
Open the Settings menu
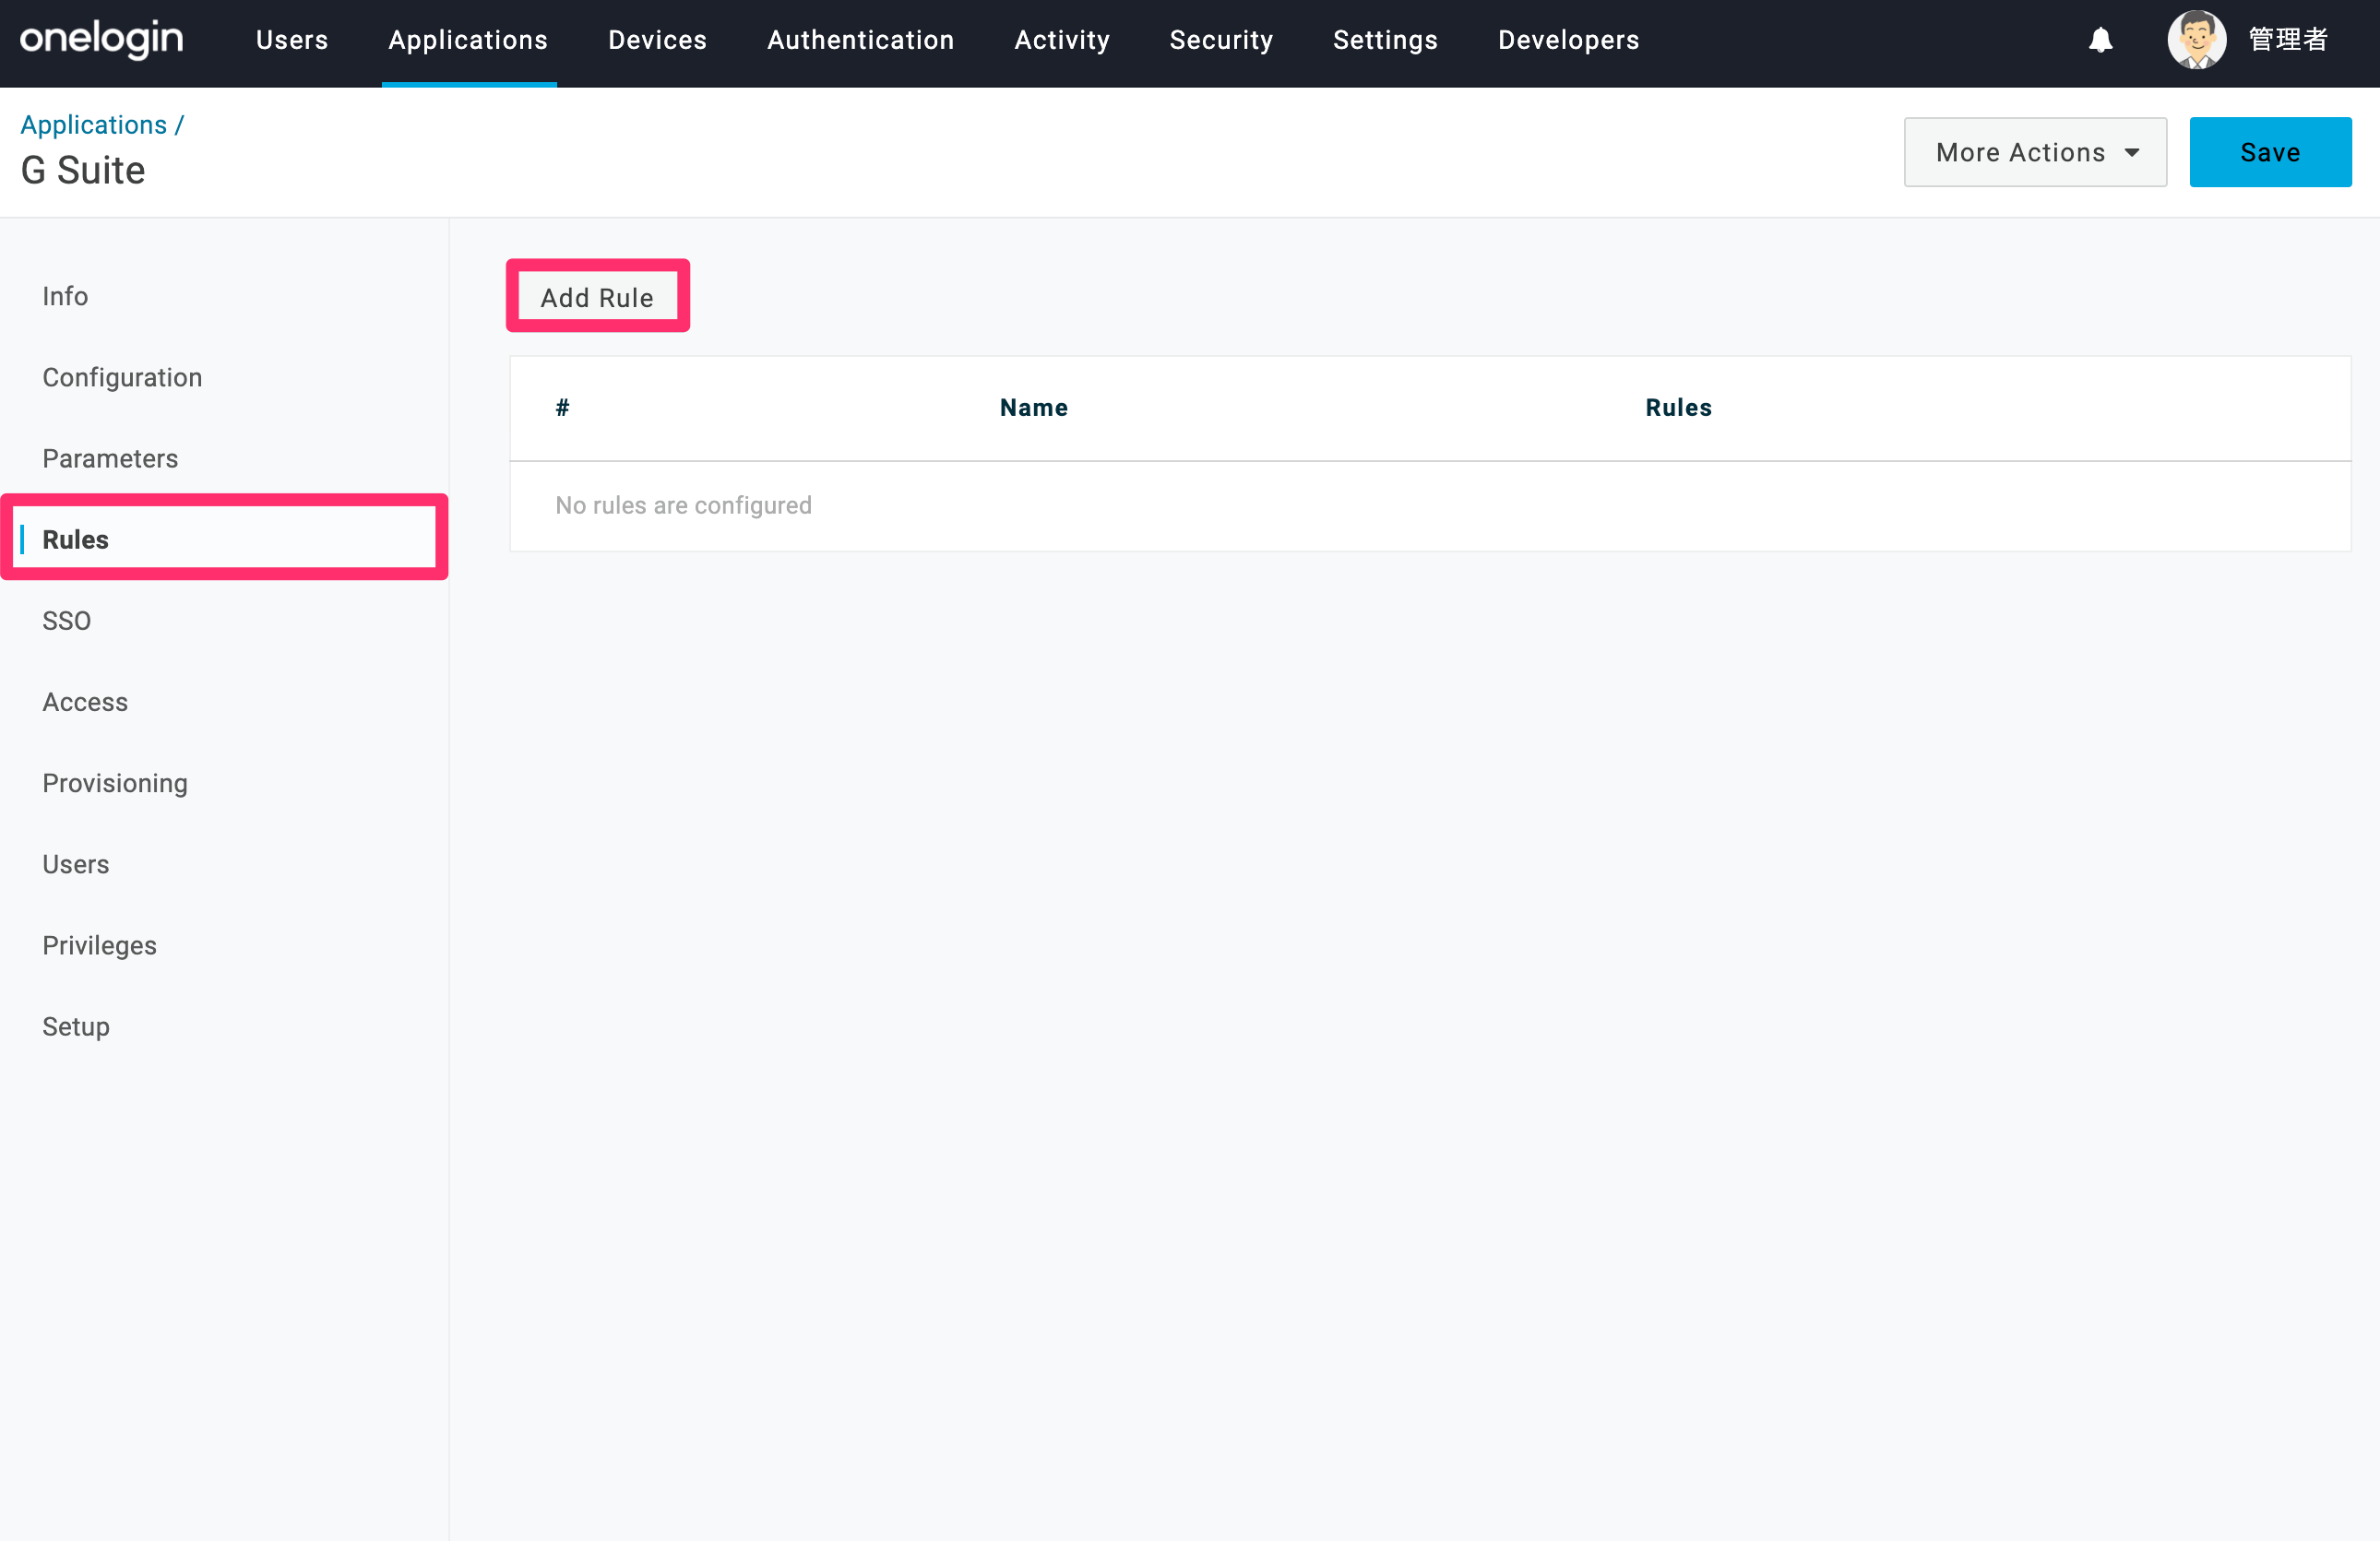click(x=1385, y=40)
